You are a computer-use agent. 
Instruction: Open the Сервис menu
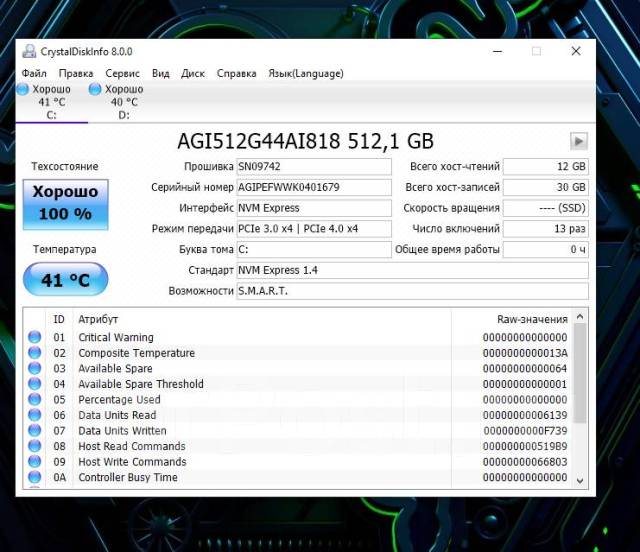(x=122, y=73)
